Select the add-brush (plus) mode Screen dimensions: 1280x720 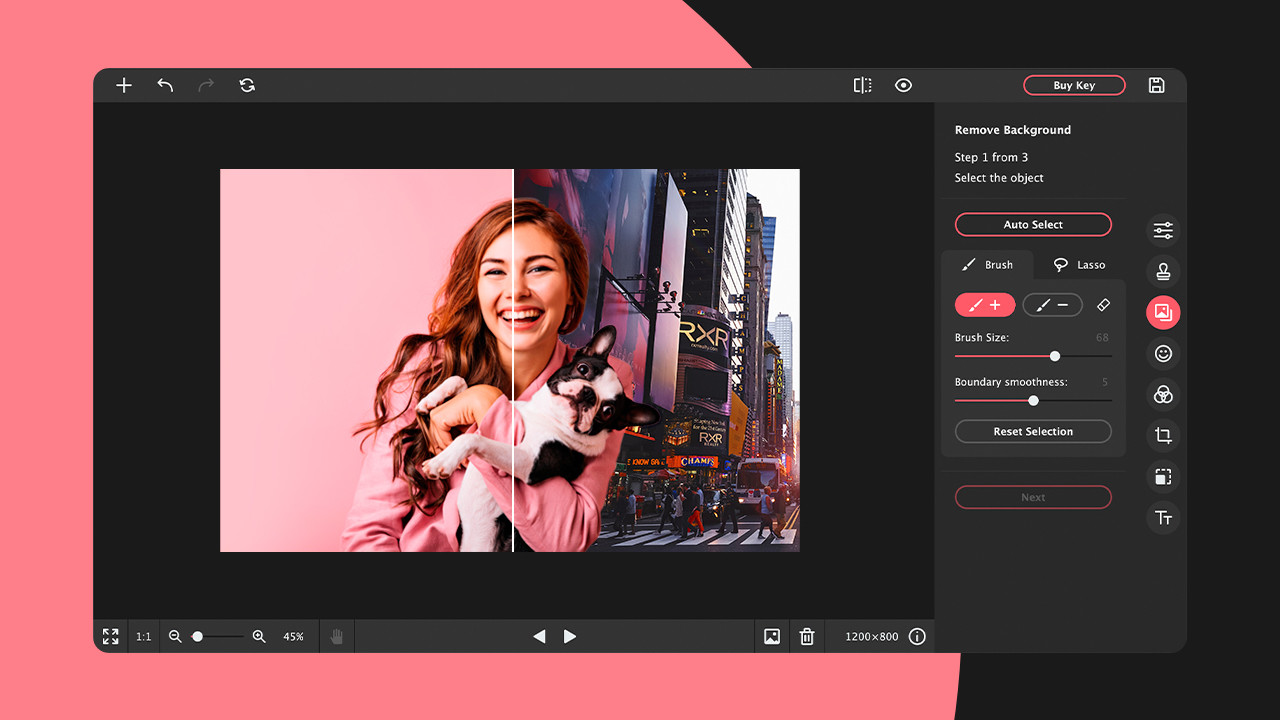(x=985, y=305)
